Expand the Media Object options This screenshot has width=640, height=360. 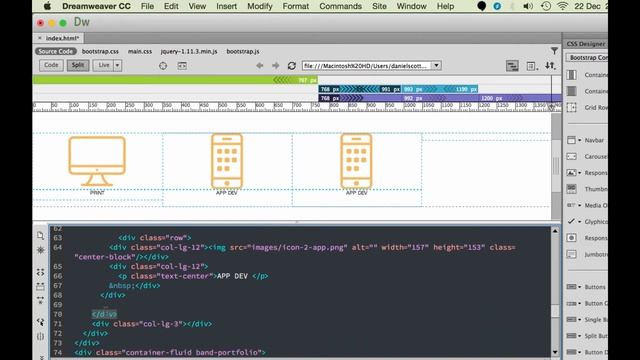580,205
